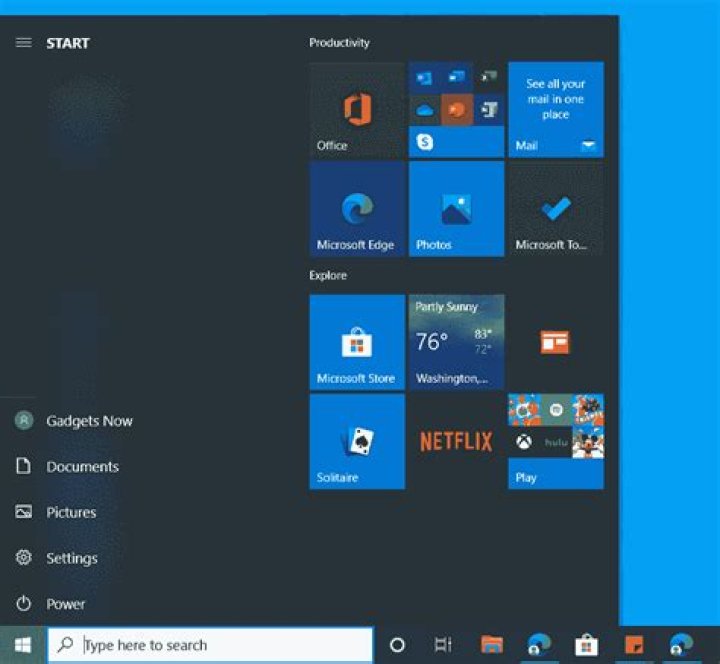Open Outlook from the Productivity folder tile

coord(424,78)
